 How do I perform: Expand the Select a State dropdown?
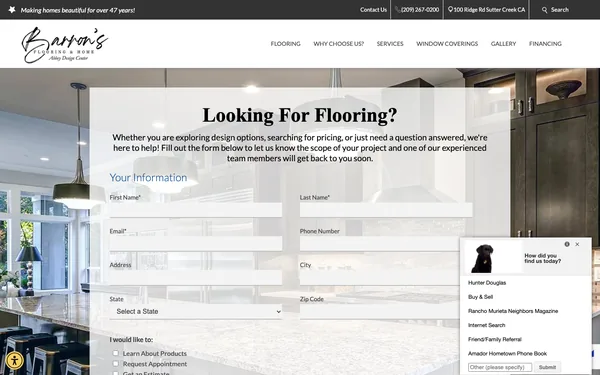click(x=196, y=311)
